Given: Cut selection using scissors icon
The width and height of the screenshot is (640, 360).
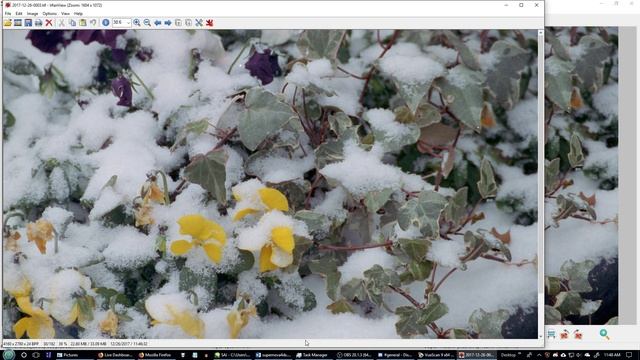Looking at the screenshot, I should [x=62, y=23].
